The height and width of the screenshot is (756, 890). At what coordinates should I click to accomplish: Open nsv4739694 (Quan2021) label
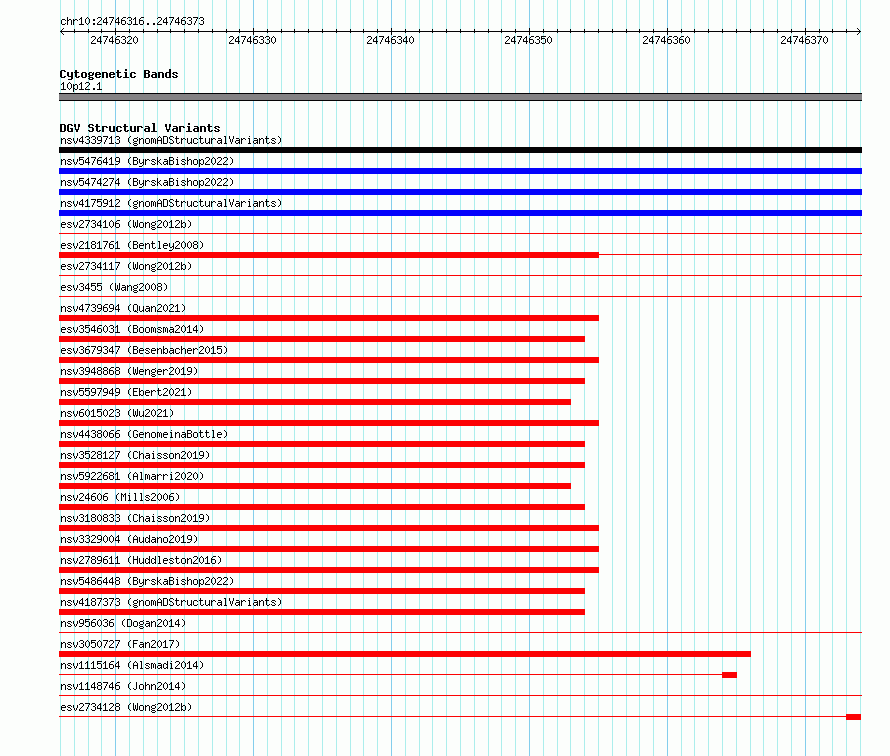pyautogui.click(x=123, y=308)
